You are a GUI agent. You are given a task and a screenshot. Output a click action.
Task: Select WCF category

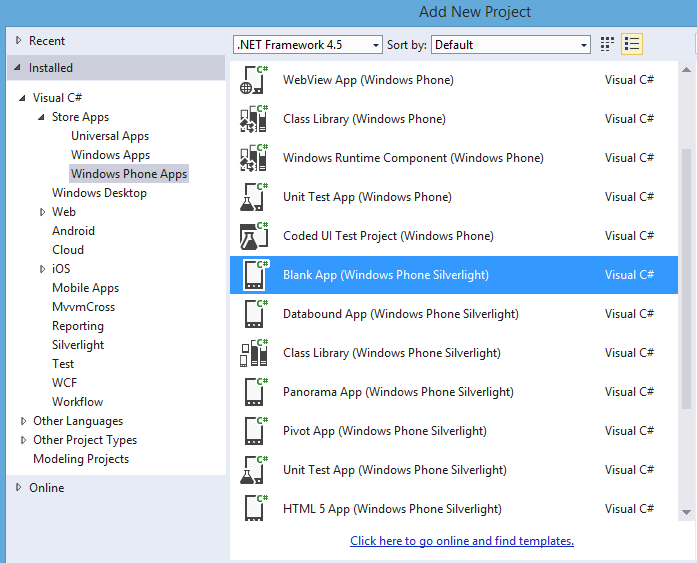(x=64, y=383)
